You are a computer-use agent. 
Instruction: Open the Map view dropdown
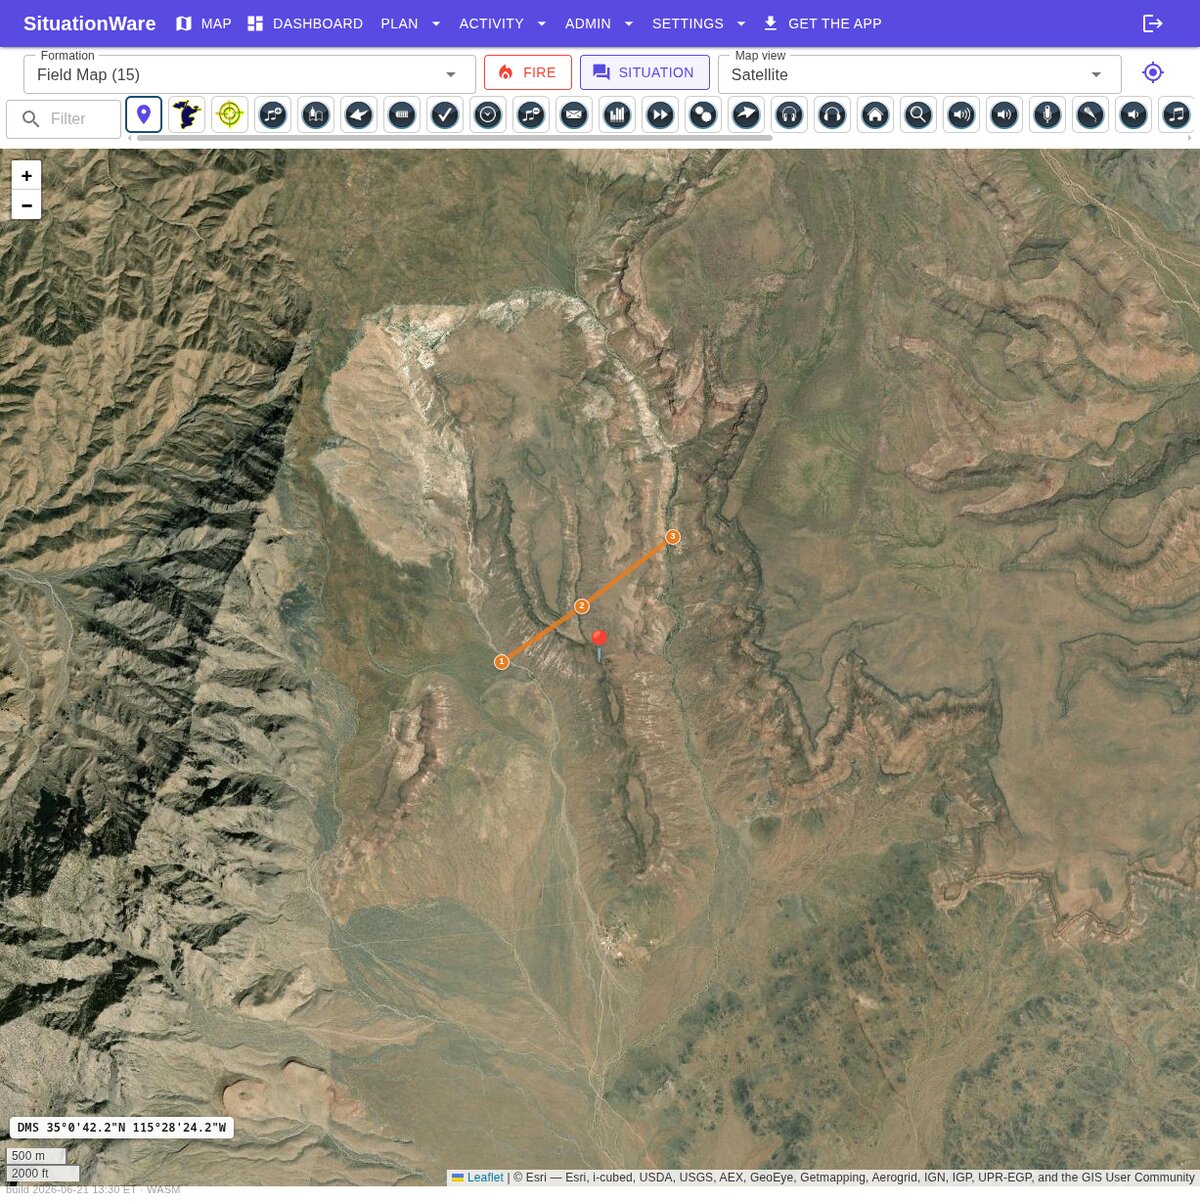[919, 75]
